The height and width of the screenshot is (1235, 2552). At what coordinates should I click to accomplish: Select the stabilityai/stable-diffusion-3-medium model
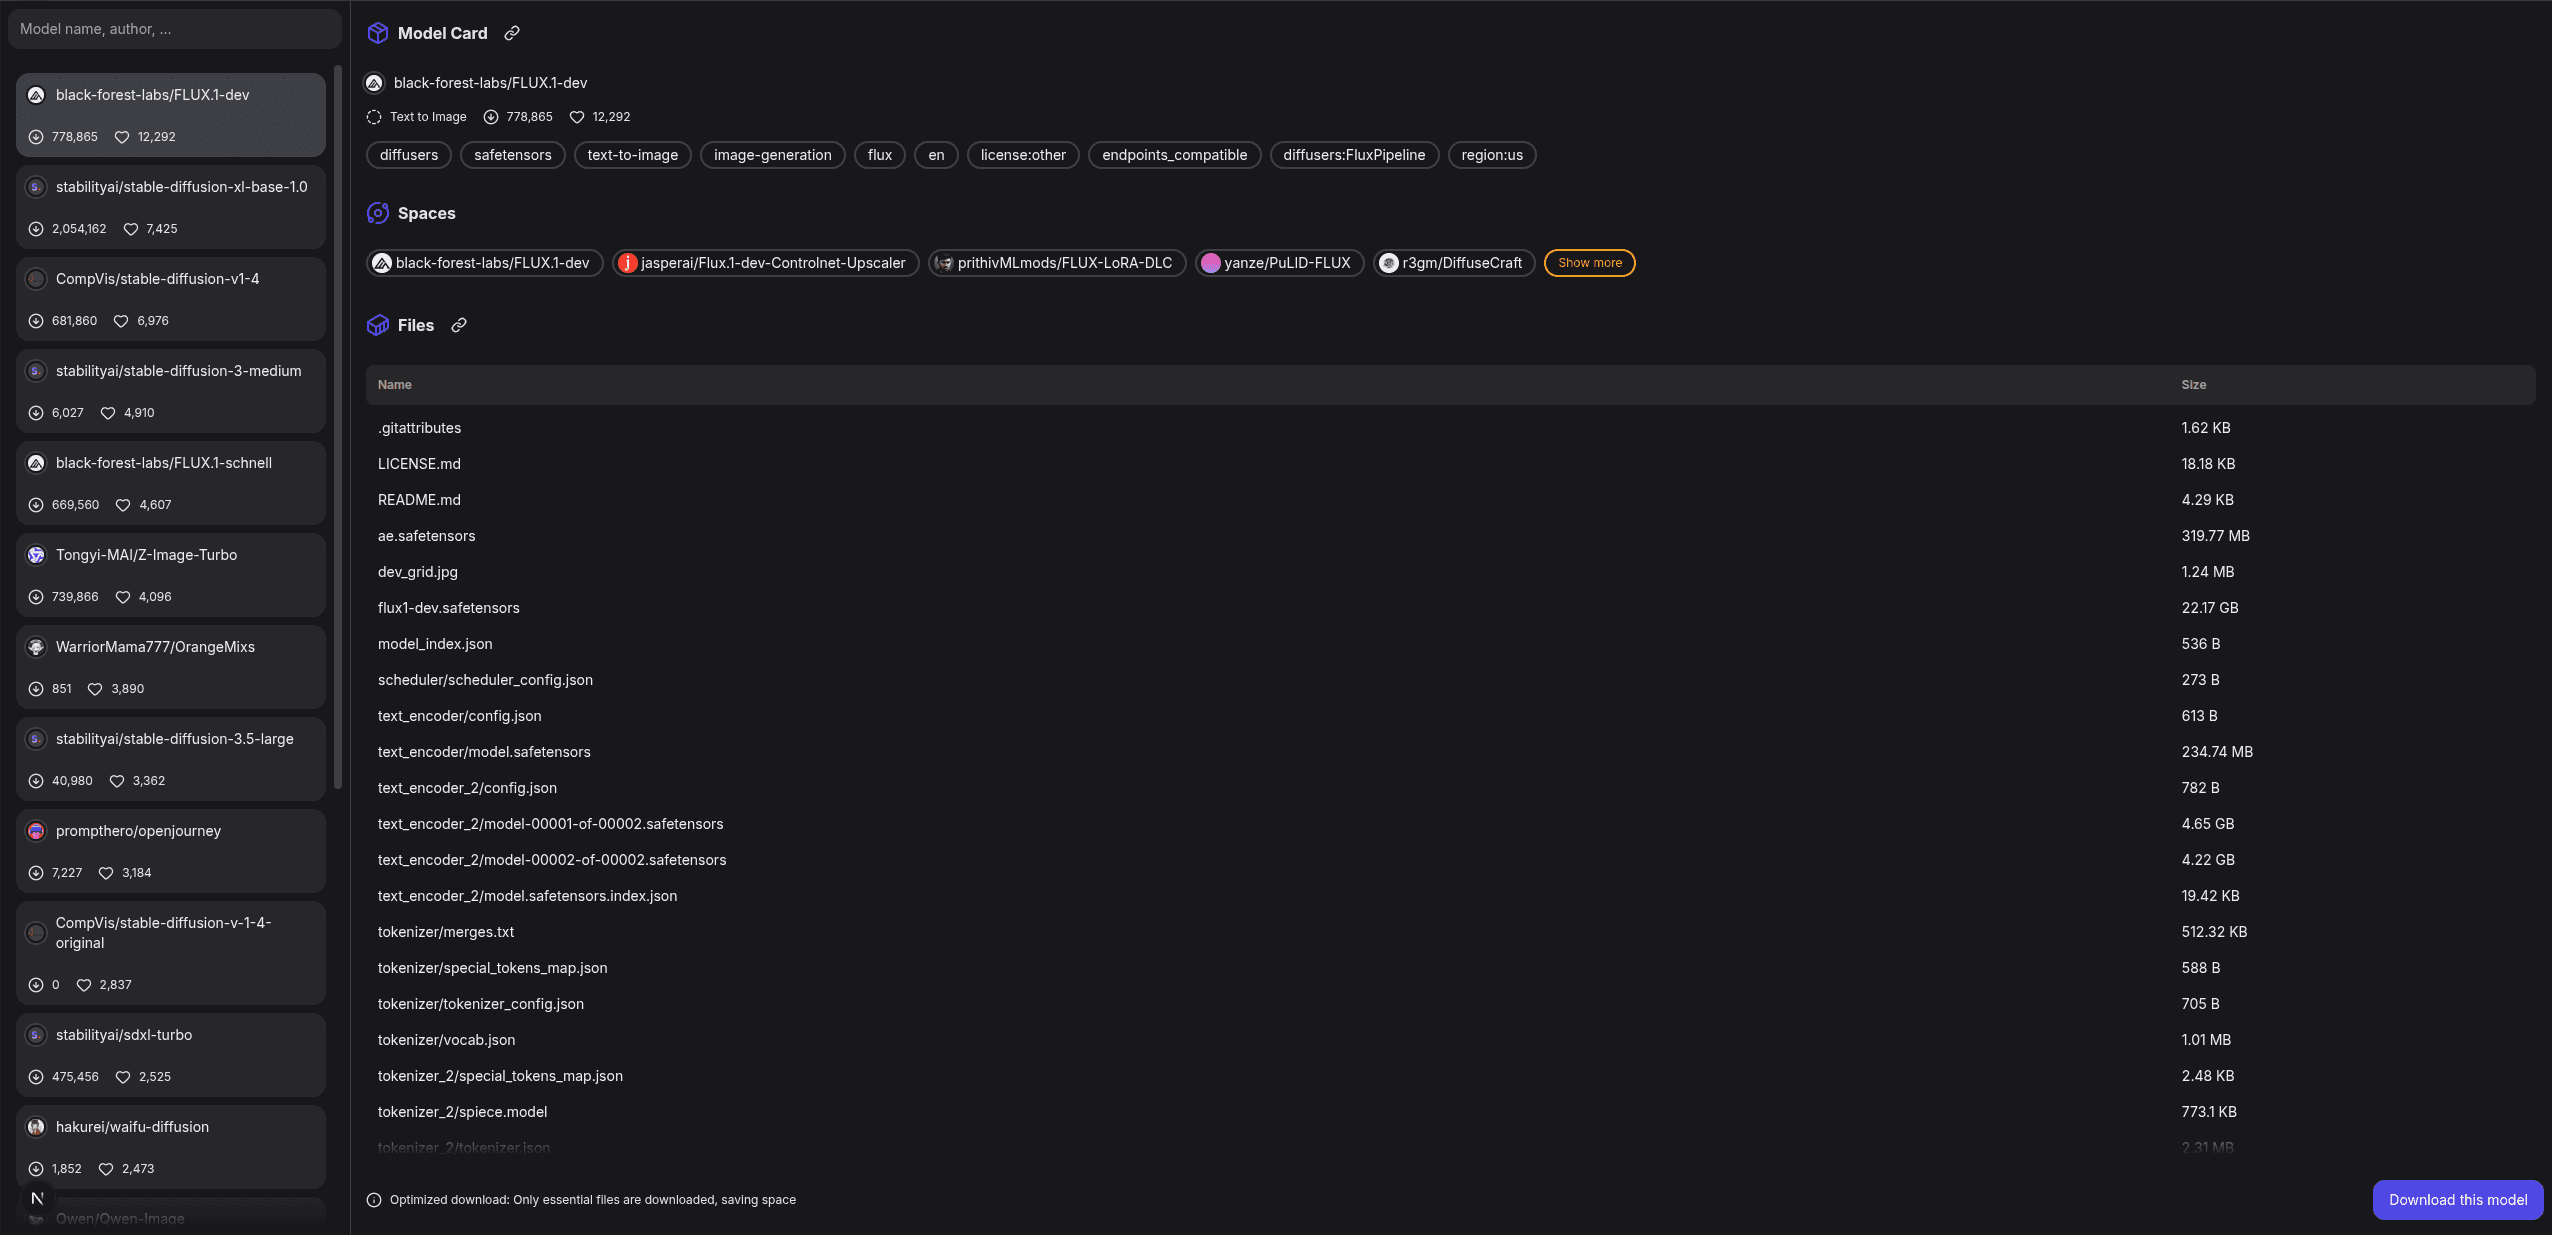tap(170, 391)
